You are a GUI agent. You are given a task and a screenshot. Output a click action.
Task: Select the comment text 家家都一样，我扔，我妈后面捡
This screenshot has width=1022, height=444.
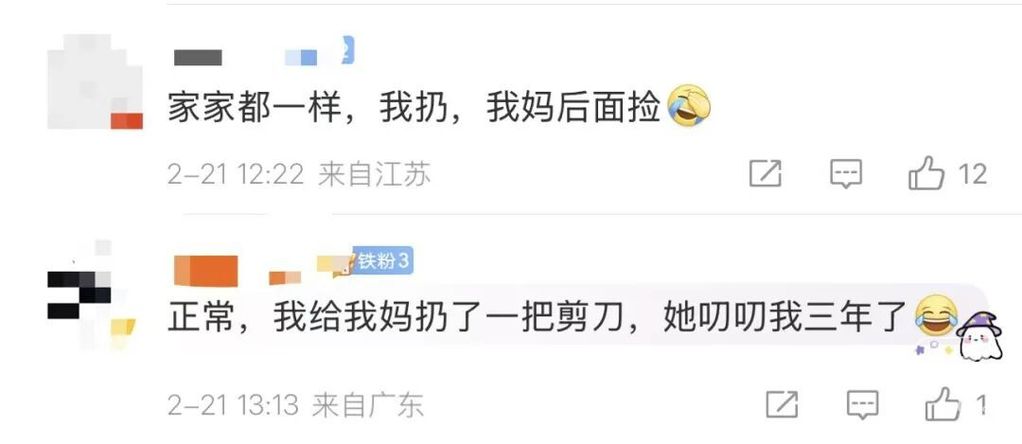tap(415, 107)
